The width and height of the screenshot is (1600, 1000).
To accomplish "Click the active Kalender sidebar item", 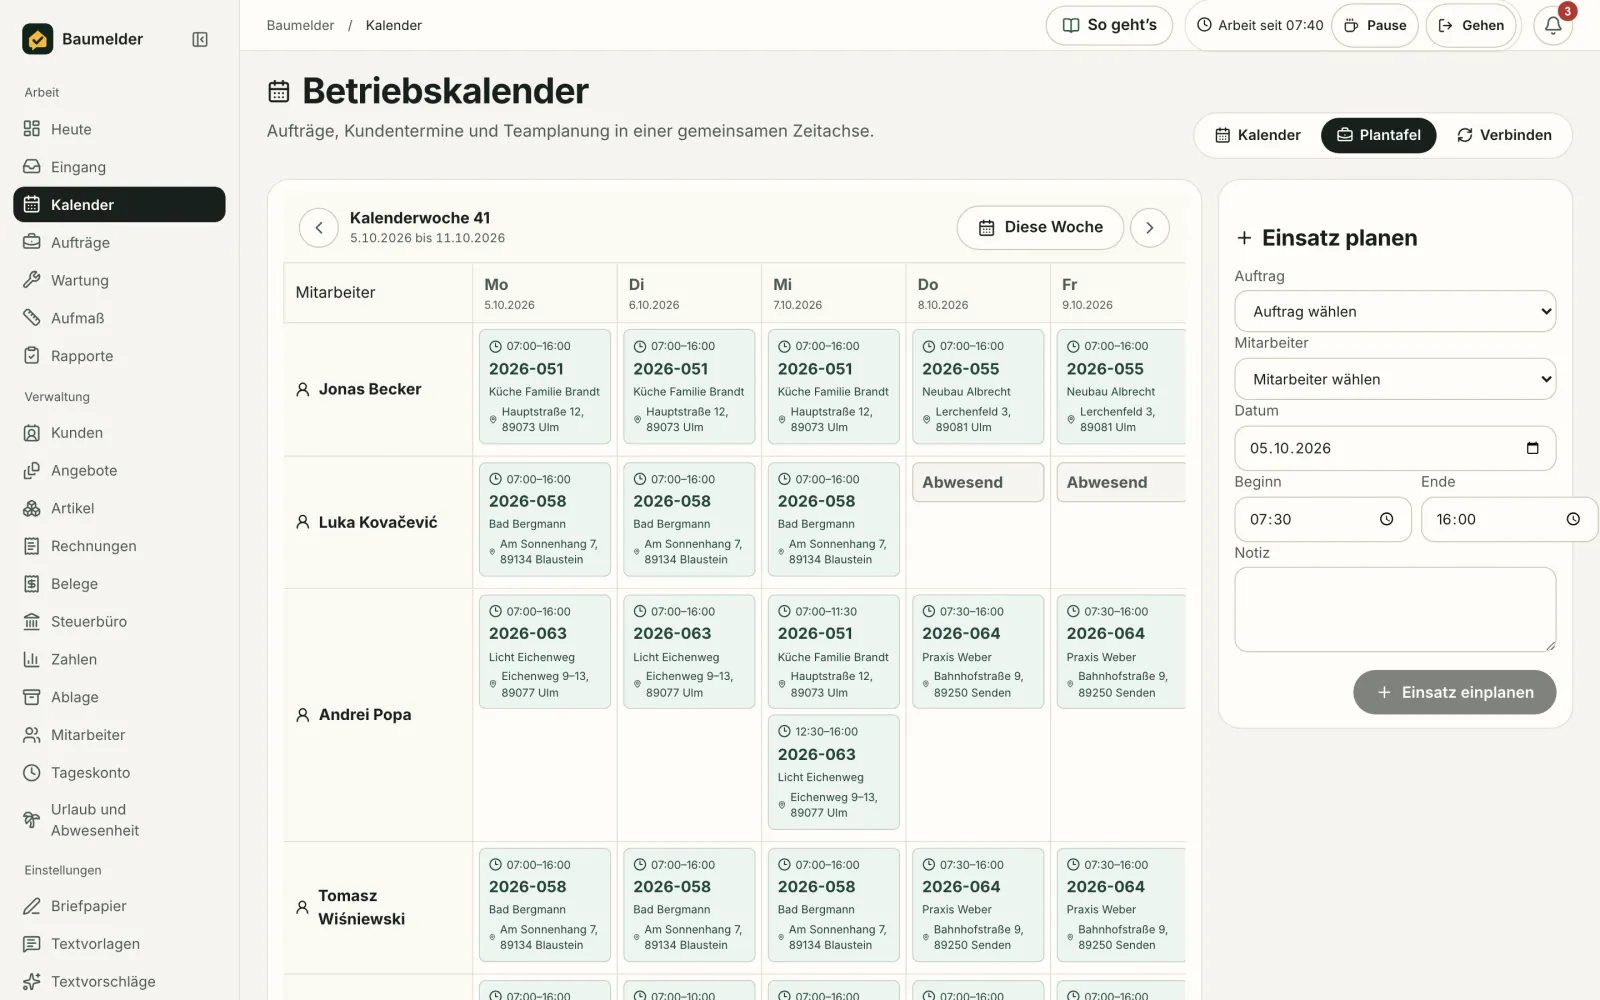I will (119, 204).
